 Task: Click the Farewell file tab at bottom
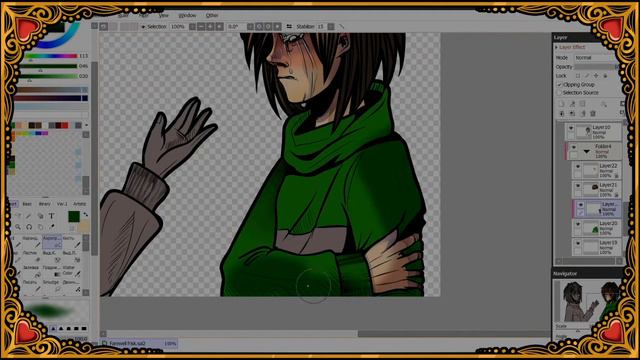[x=139, y=344]
